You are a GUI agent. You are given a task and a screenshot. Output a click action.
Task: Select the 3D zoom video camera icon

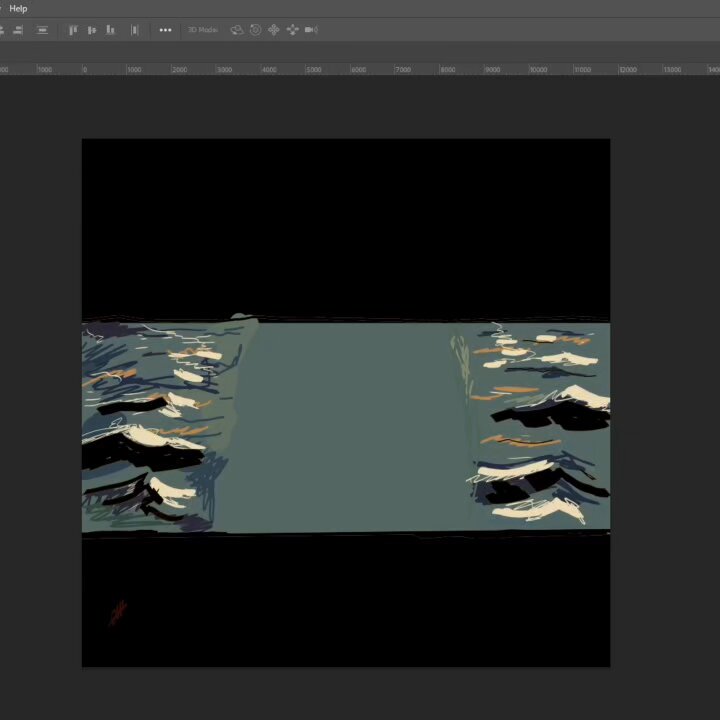pyautogui.click(x=311, y=30)
